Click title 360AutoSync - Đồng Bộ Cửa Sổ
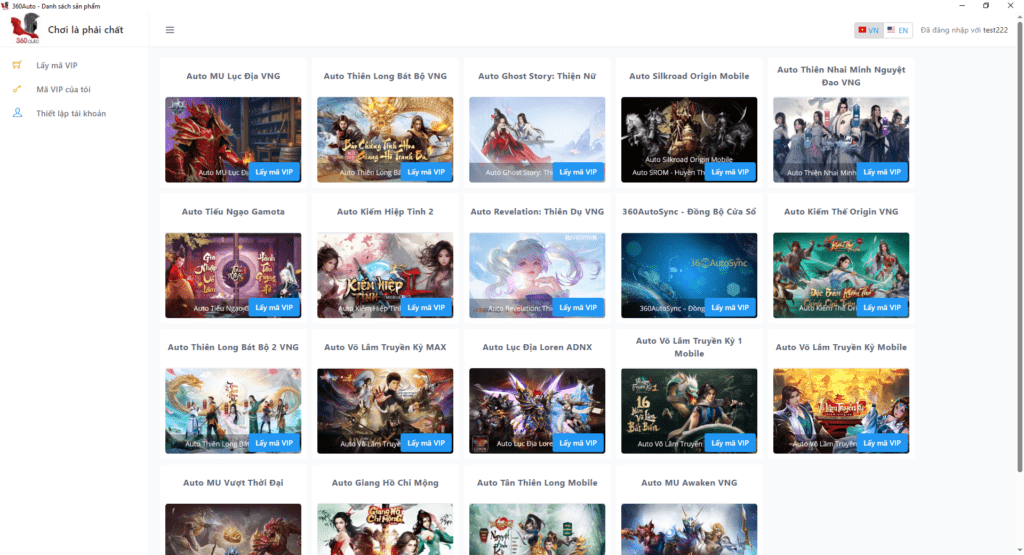This screenshot has width=1024, height=555. click(689, 212)
